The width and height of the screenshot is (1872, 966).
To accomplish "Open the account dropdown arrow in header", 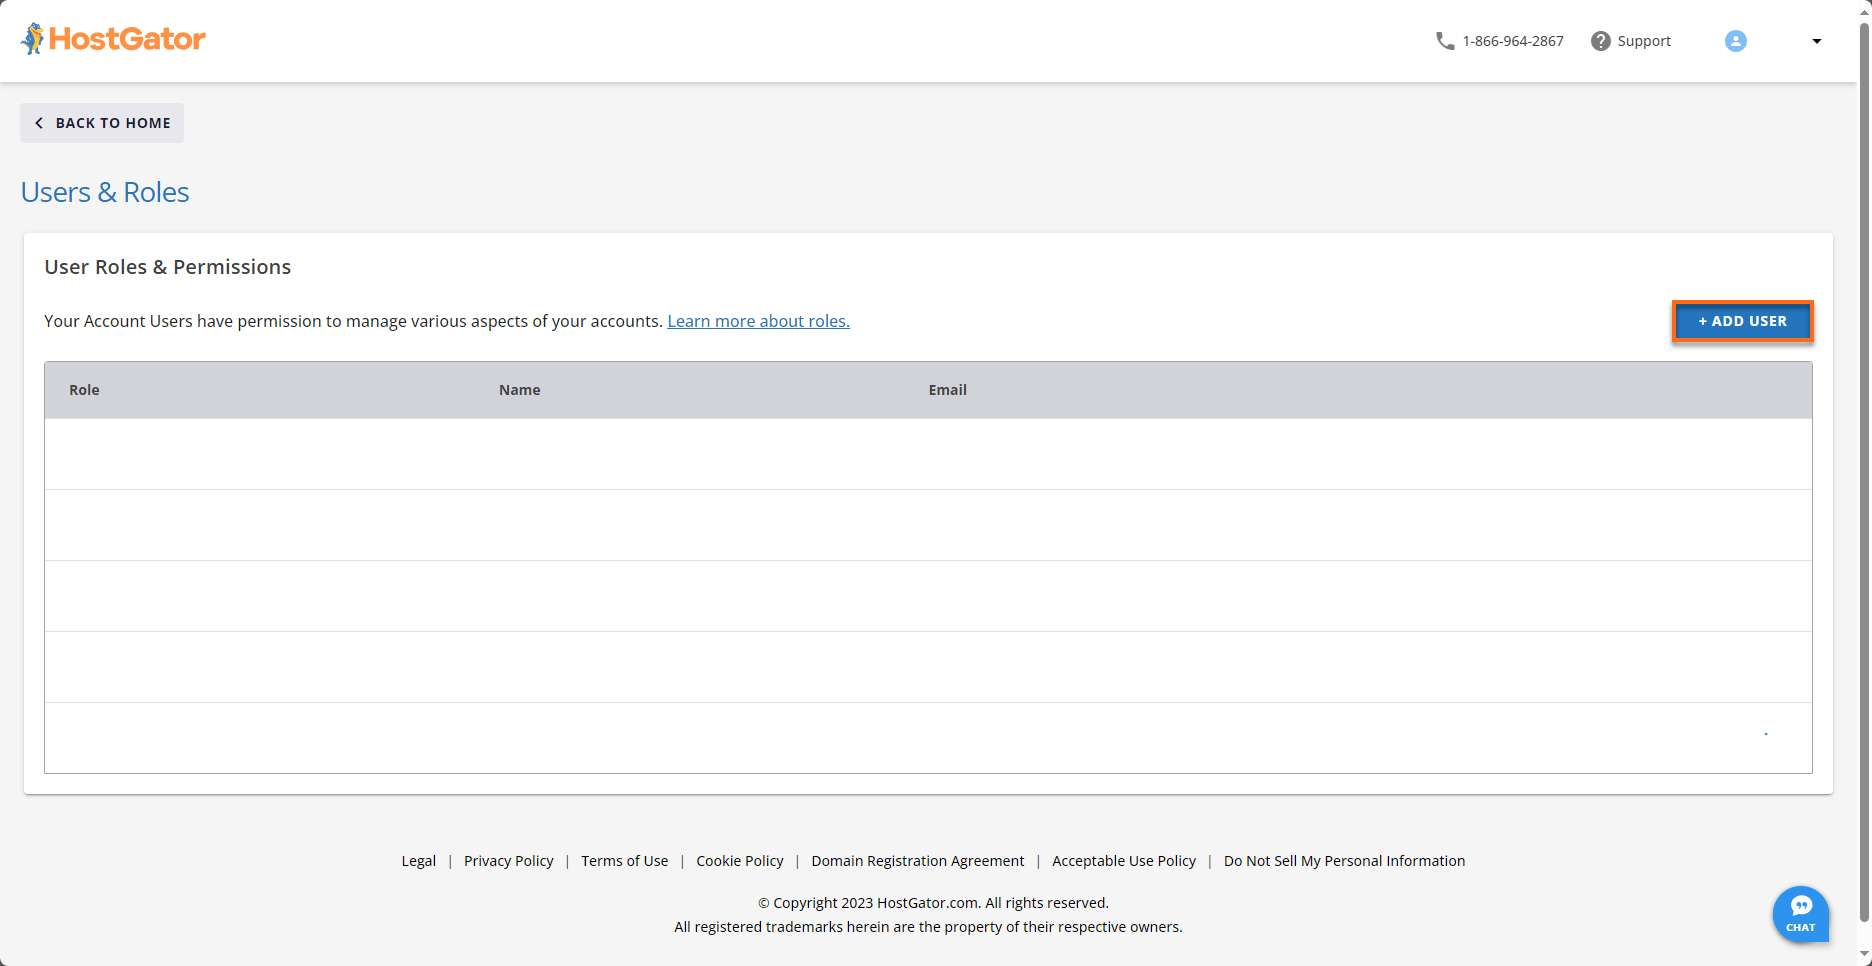I will [x=1817, y=42].
